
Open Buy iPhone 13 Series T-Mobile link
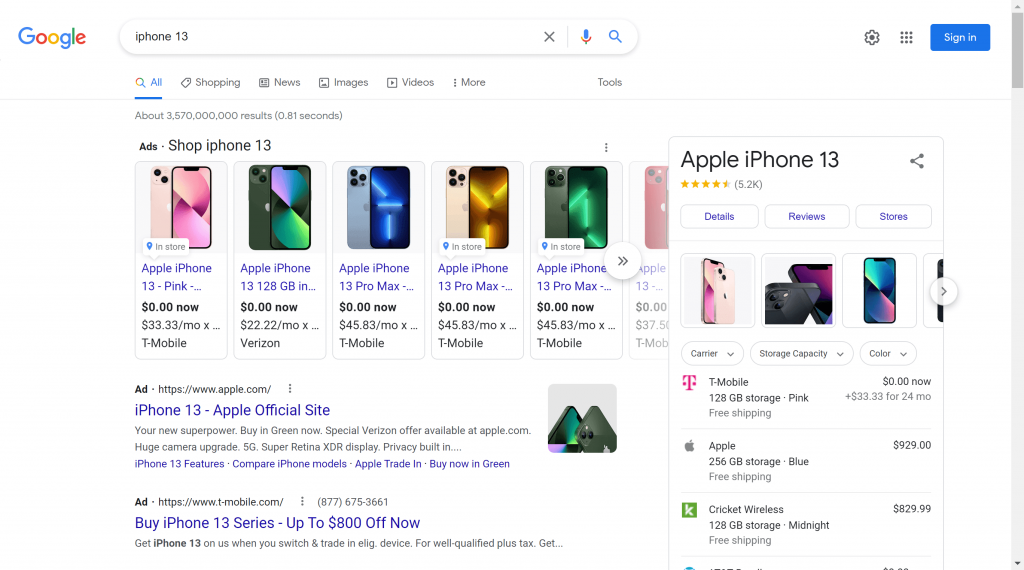(277, 523)
